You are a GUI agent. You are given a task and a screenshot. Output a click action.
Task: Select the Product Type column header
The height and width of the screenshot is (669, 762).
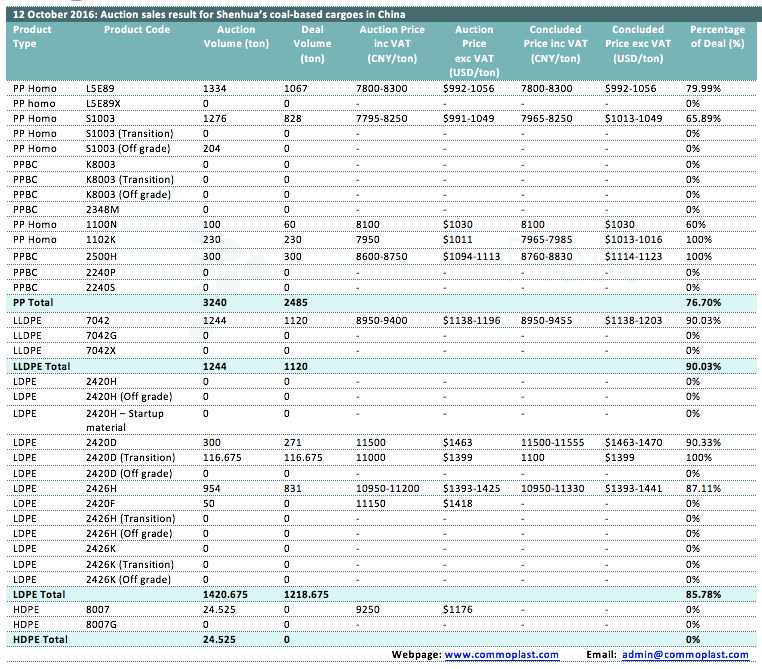tap(32, 36)
